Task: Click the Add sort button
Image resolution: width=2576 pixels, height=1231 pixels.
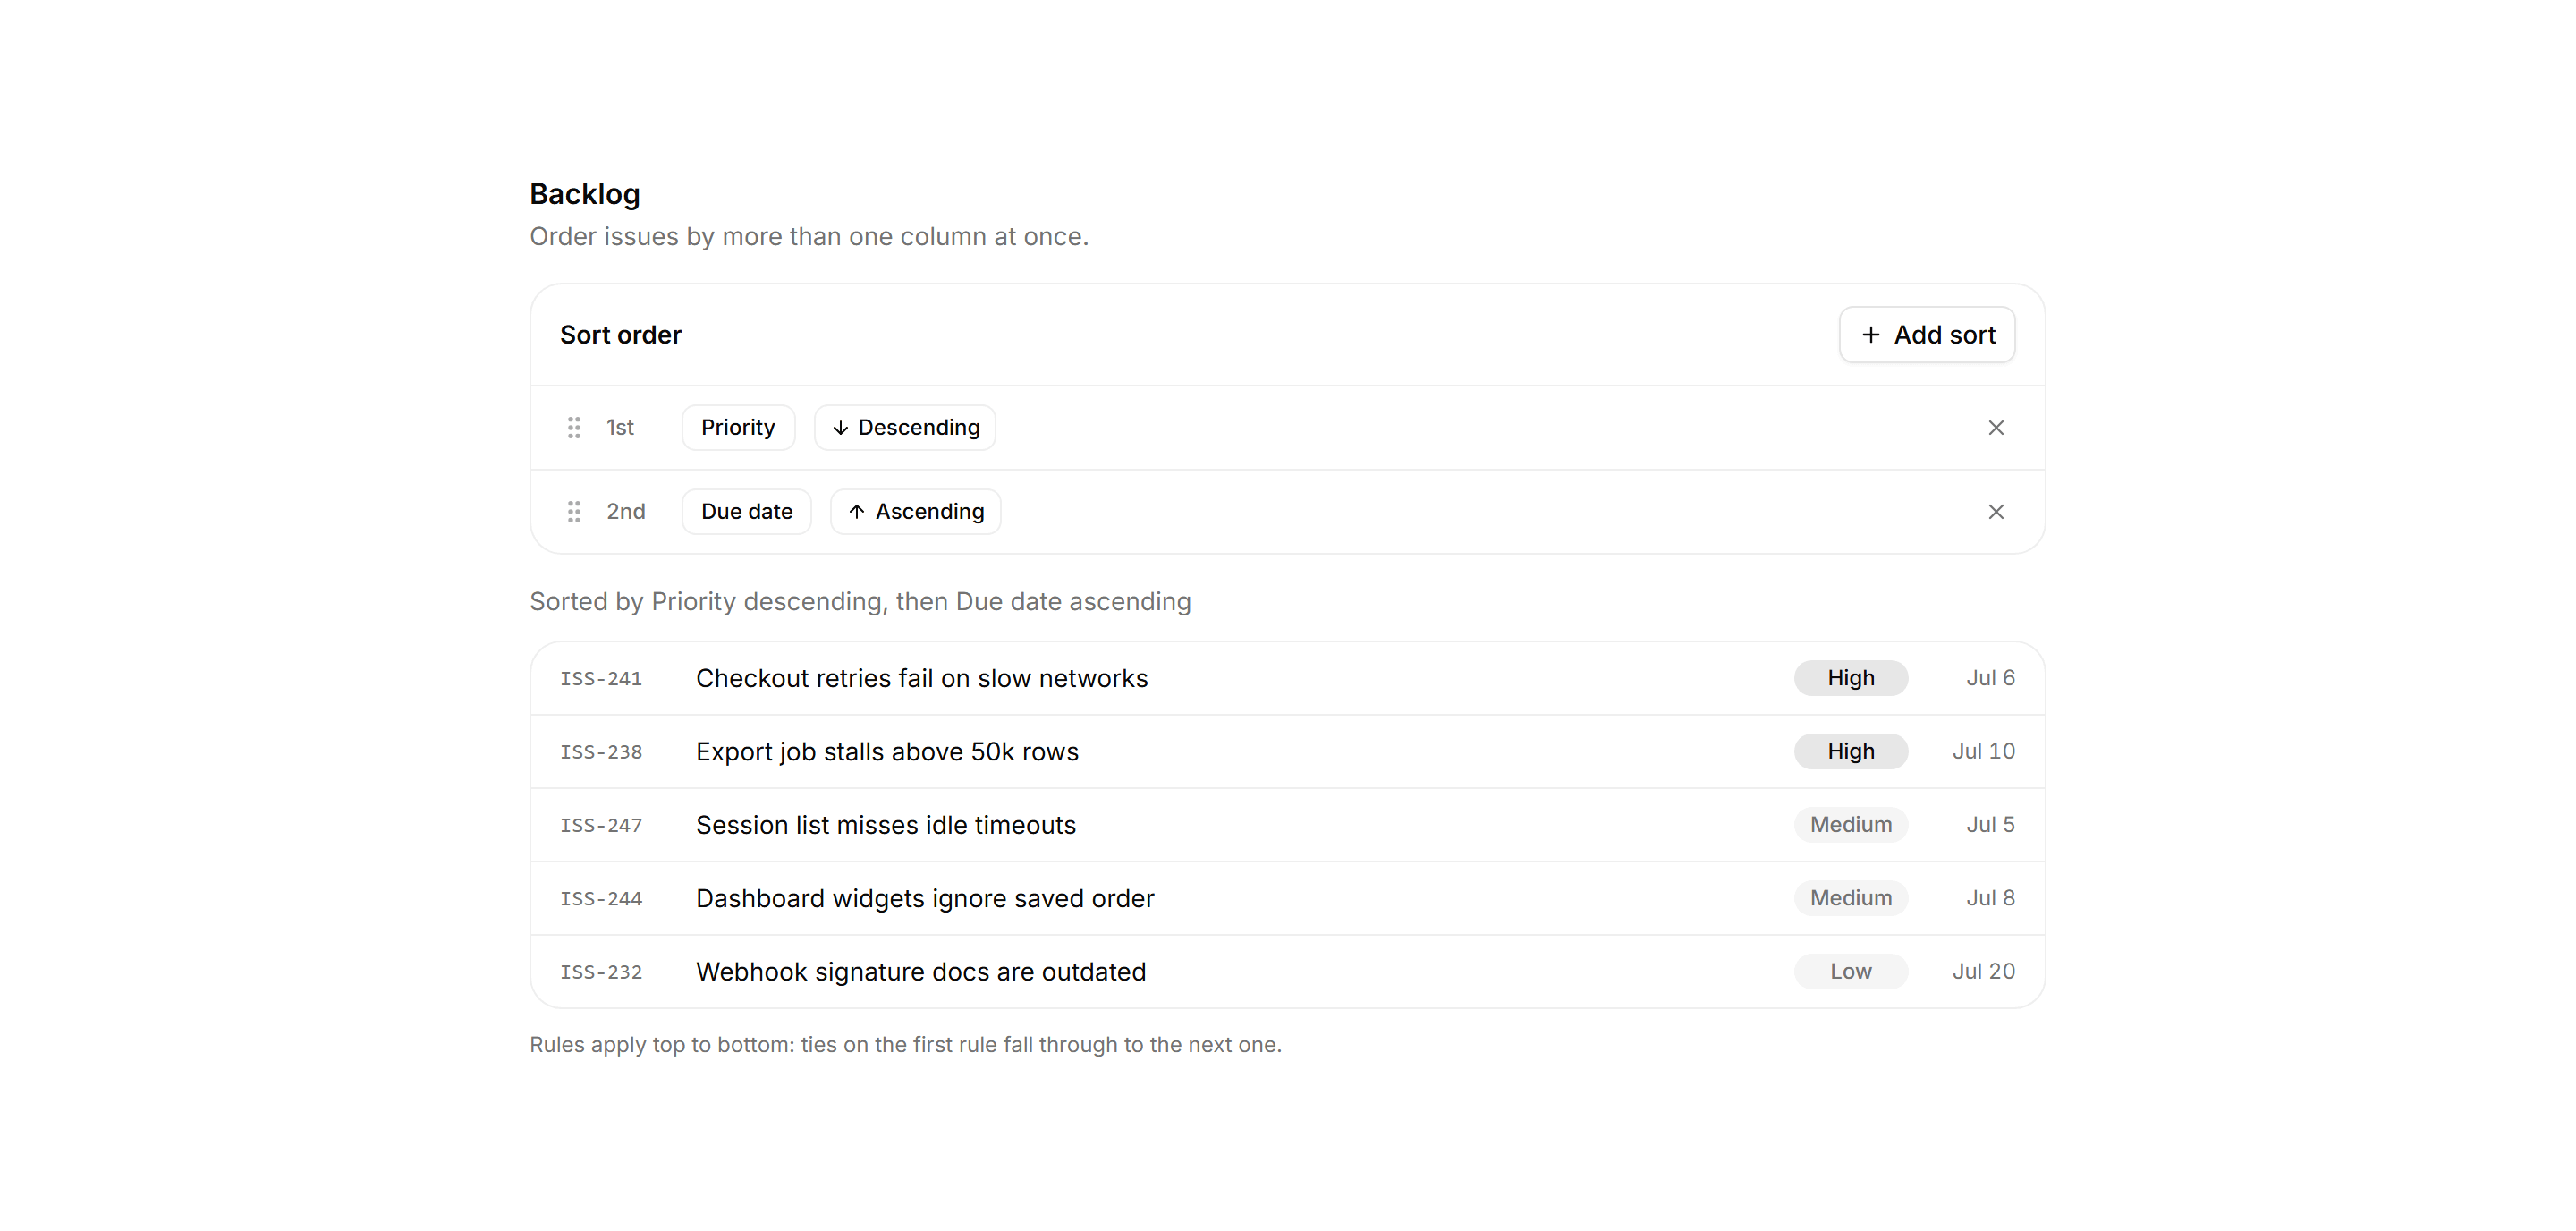Action: [x=1926, y=335]
